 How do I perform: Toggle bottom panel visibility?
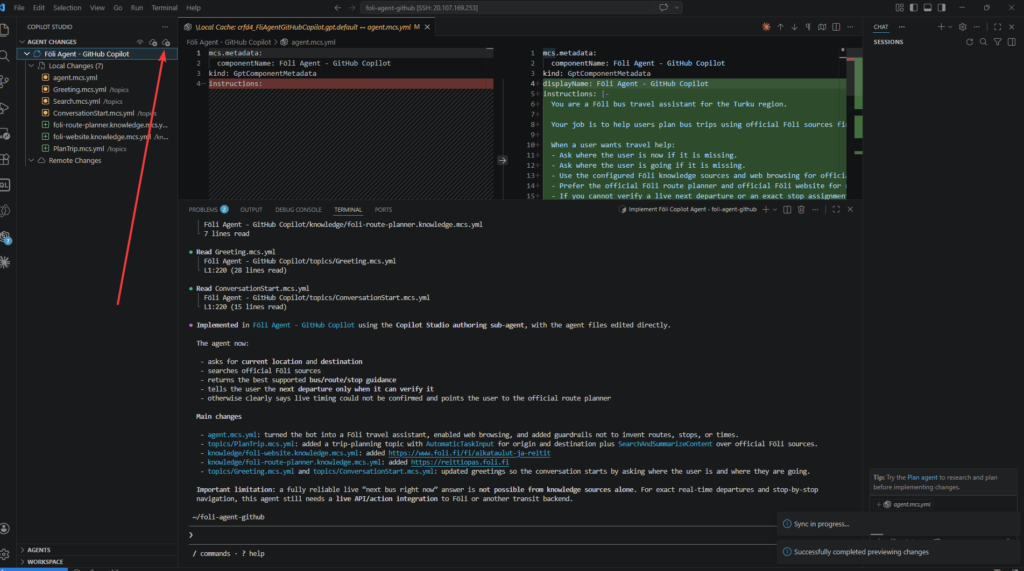click(x=927, y=8)
